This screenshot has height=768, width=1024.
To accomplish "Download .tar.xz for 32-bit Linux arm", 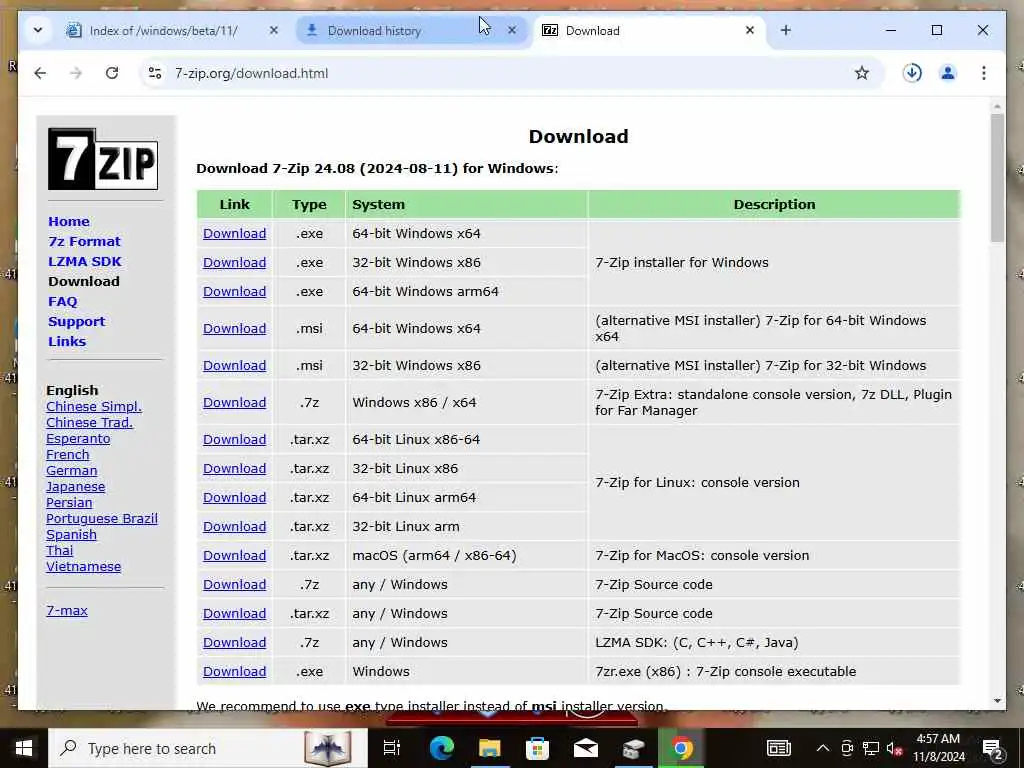I will click(x=234, y=526).
